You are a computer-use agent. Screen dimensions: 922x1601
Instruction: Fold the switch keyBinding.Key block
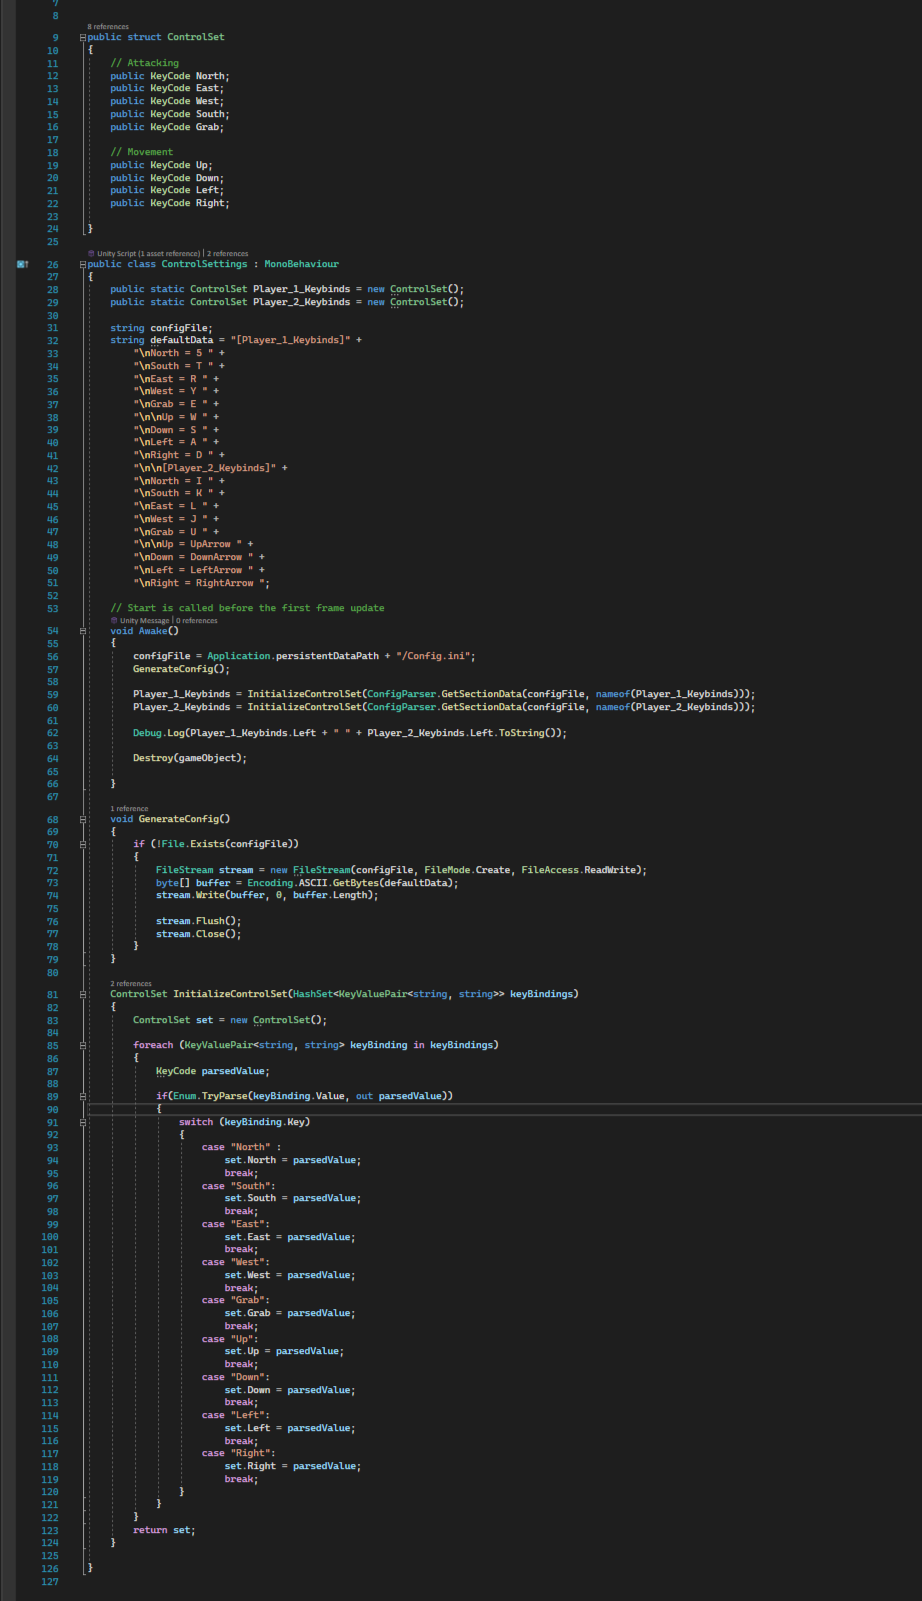pyautogui.click(x=83, y=1122)
